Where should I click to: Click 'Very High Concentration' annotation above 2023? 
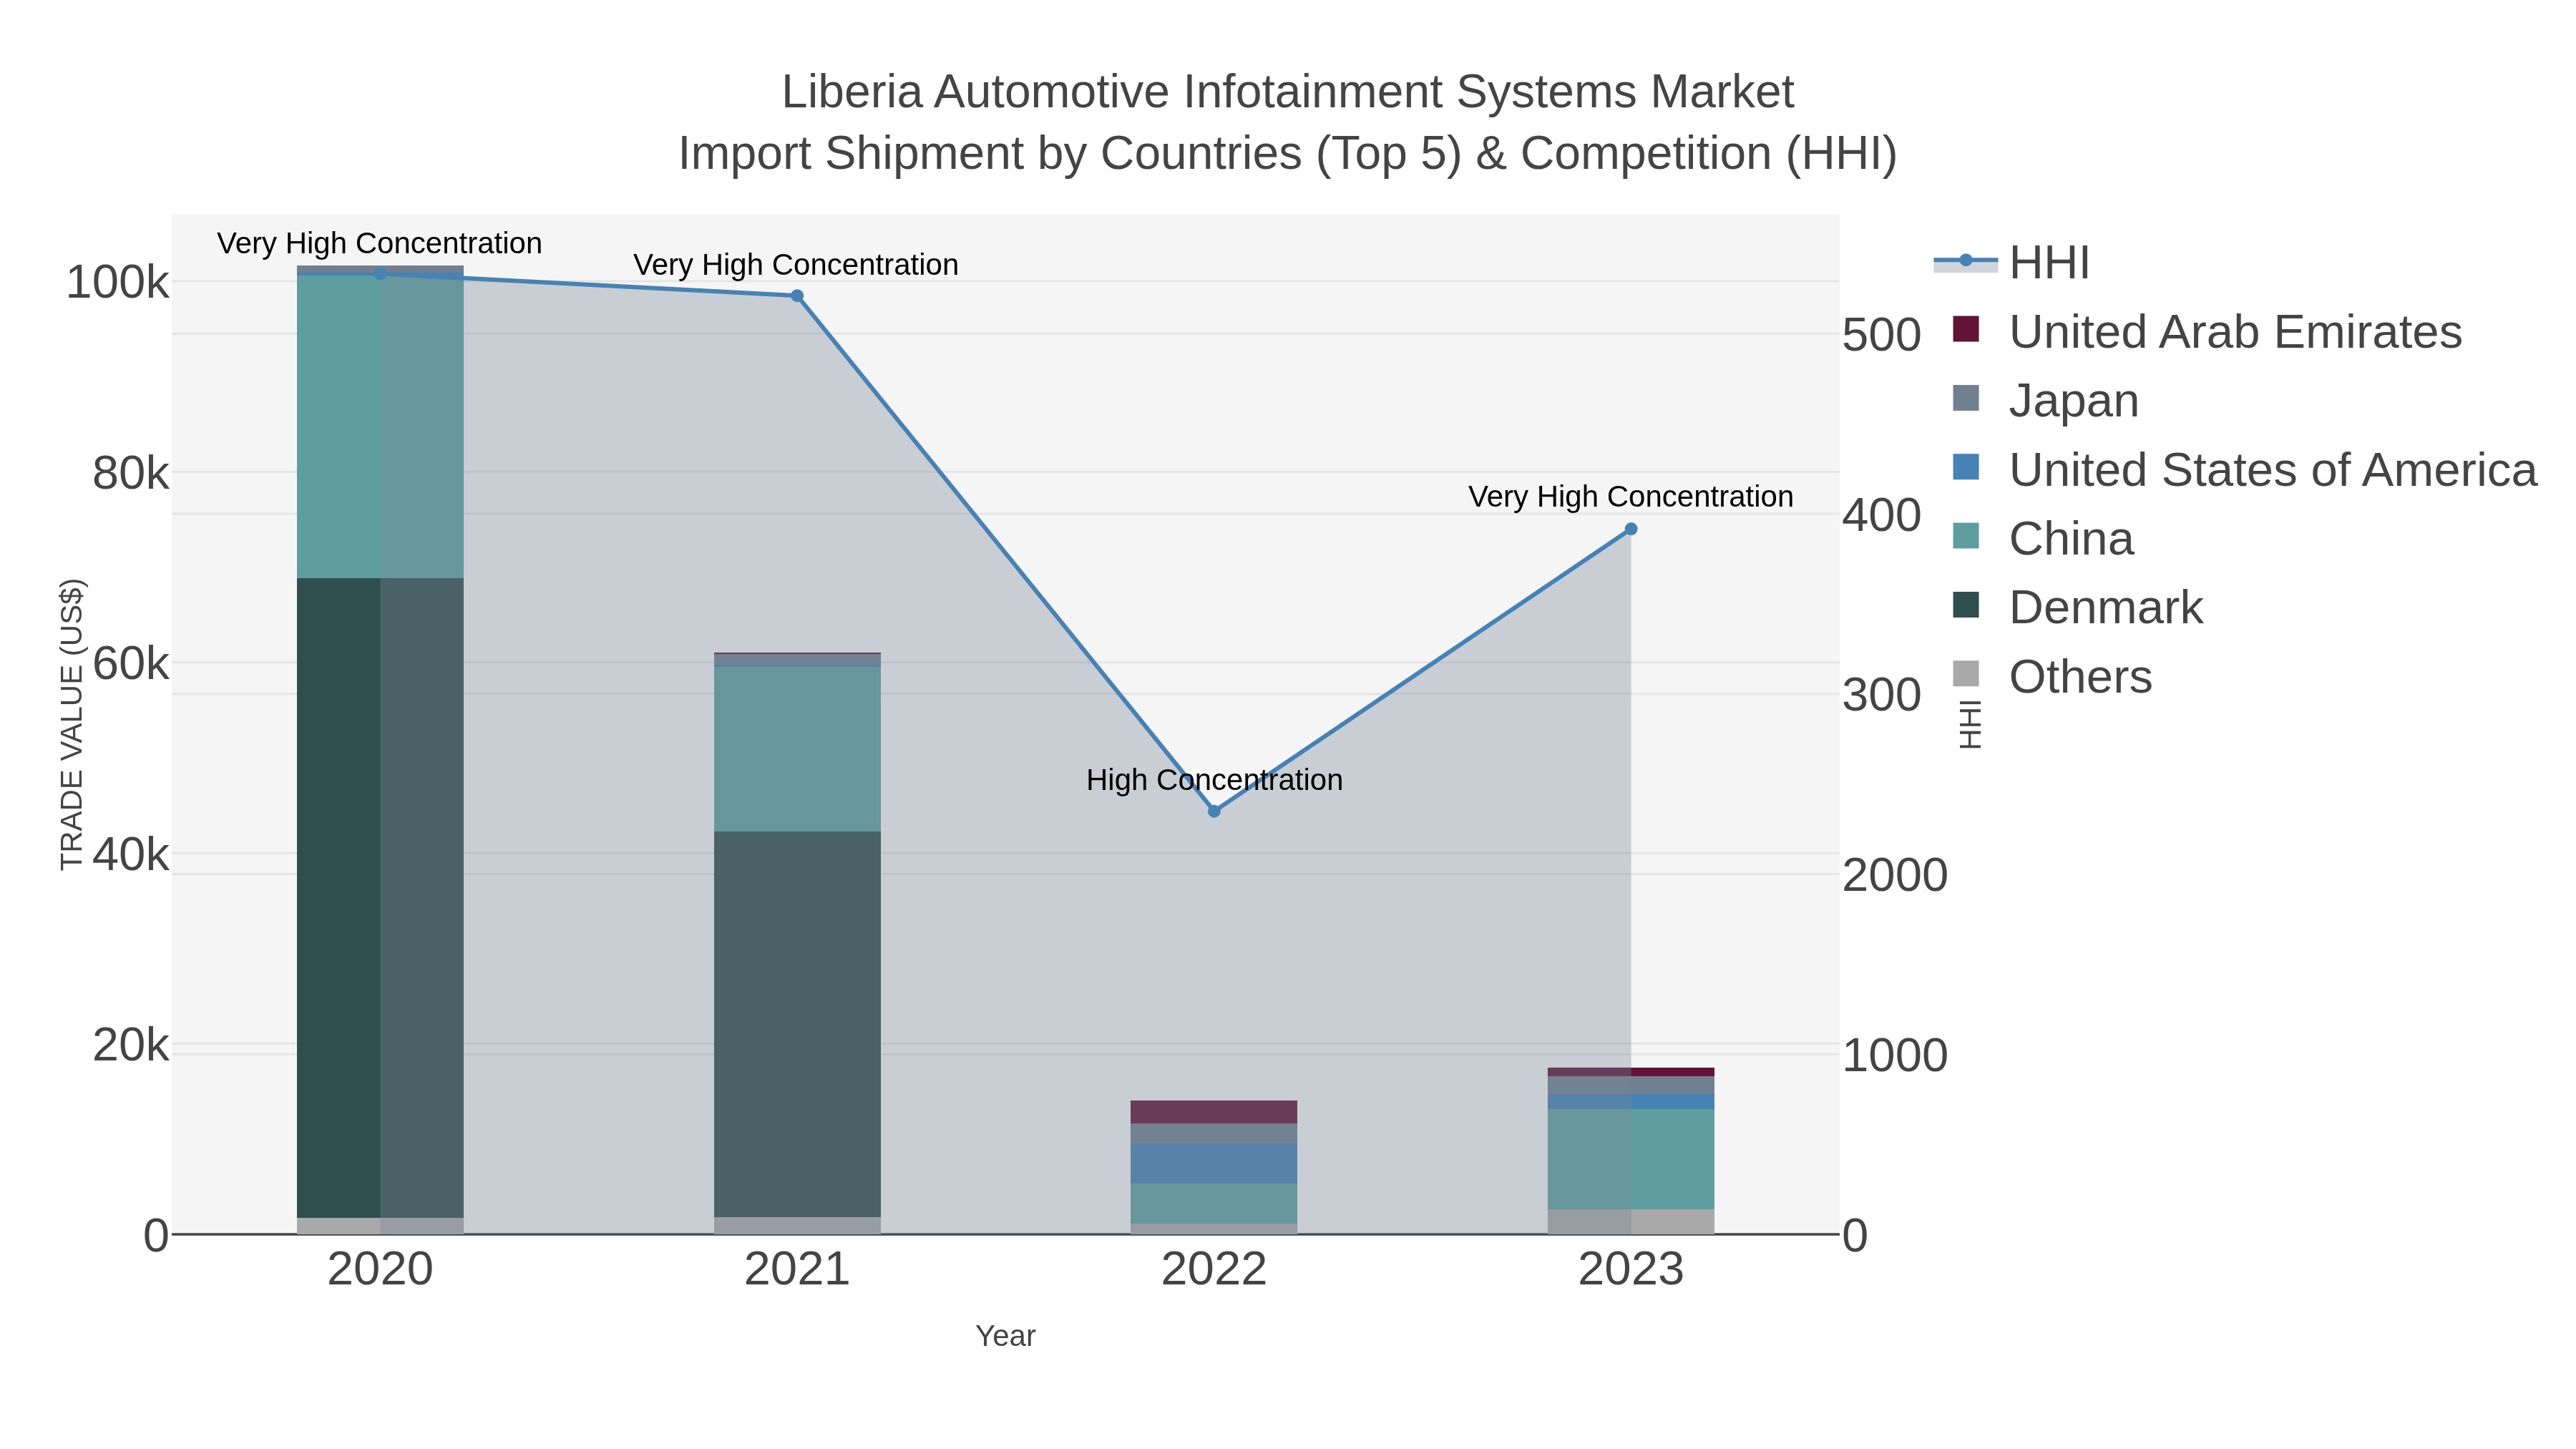(1631, 497)
